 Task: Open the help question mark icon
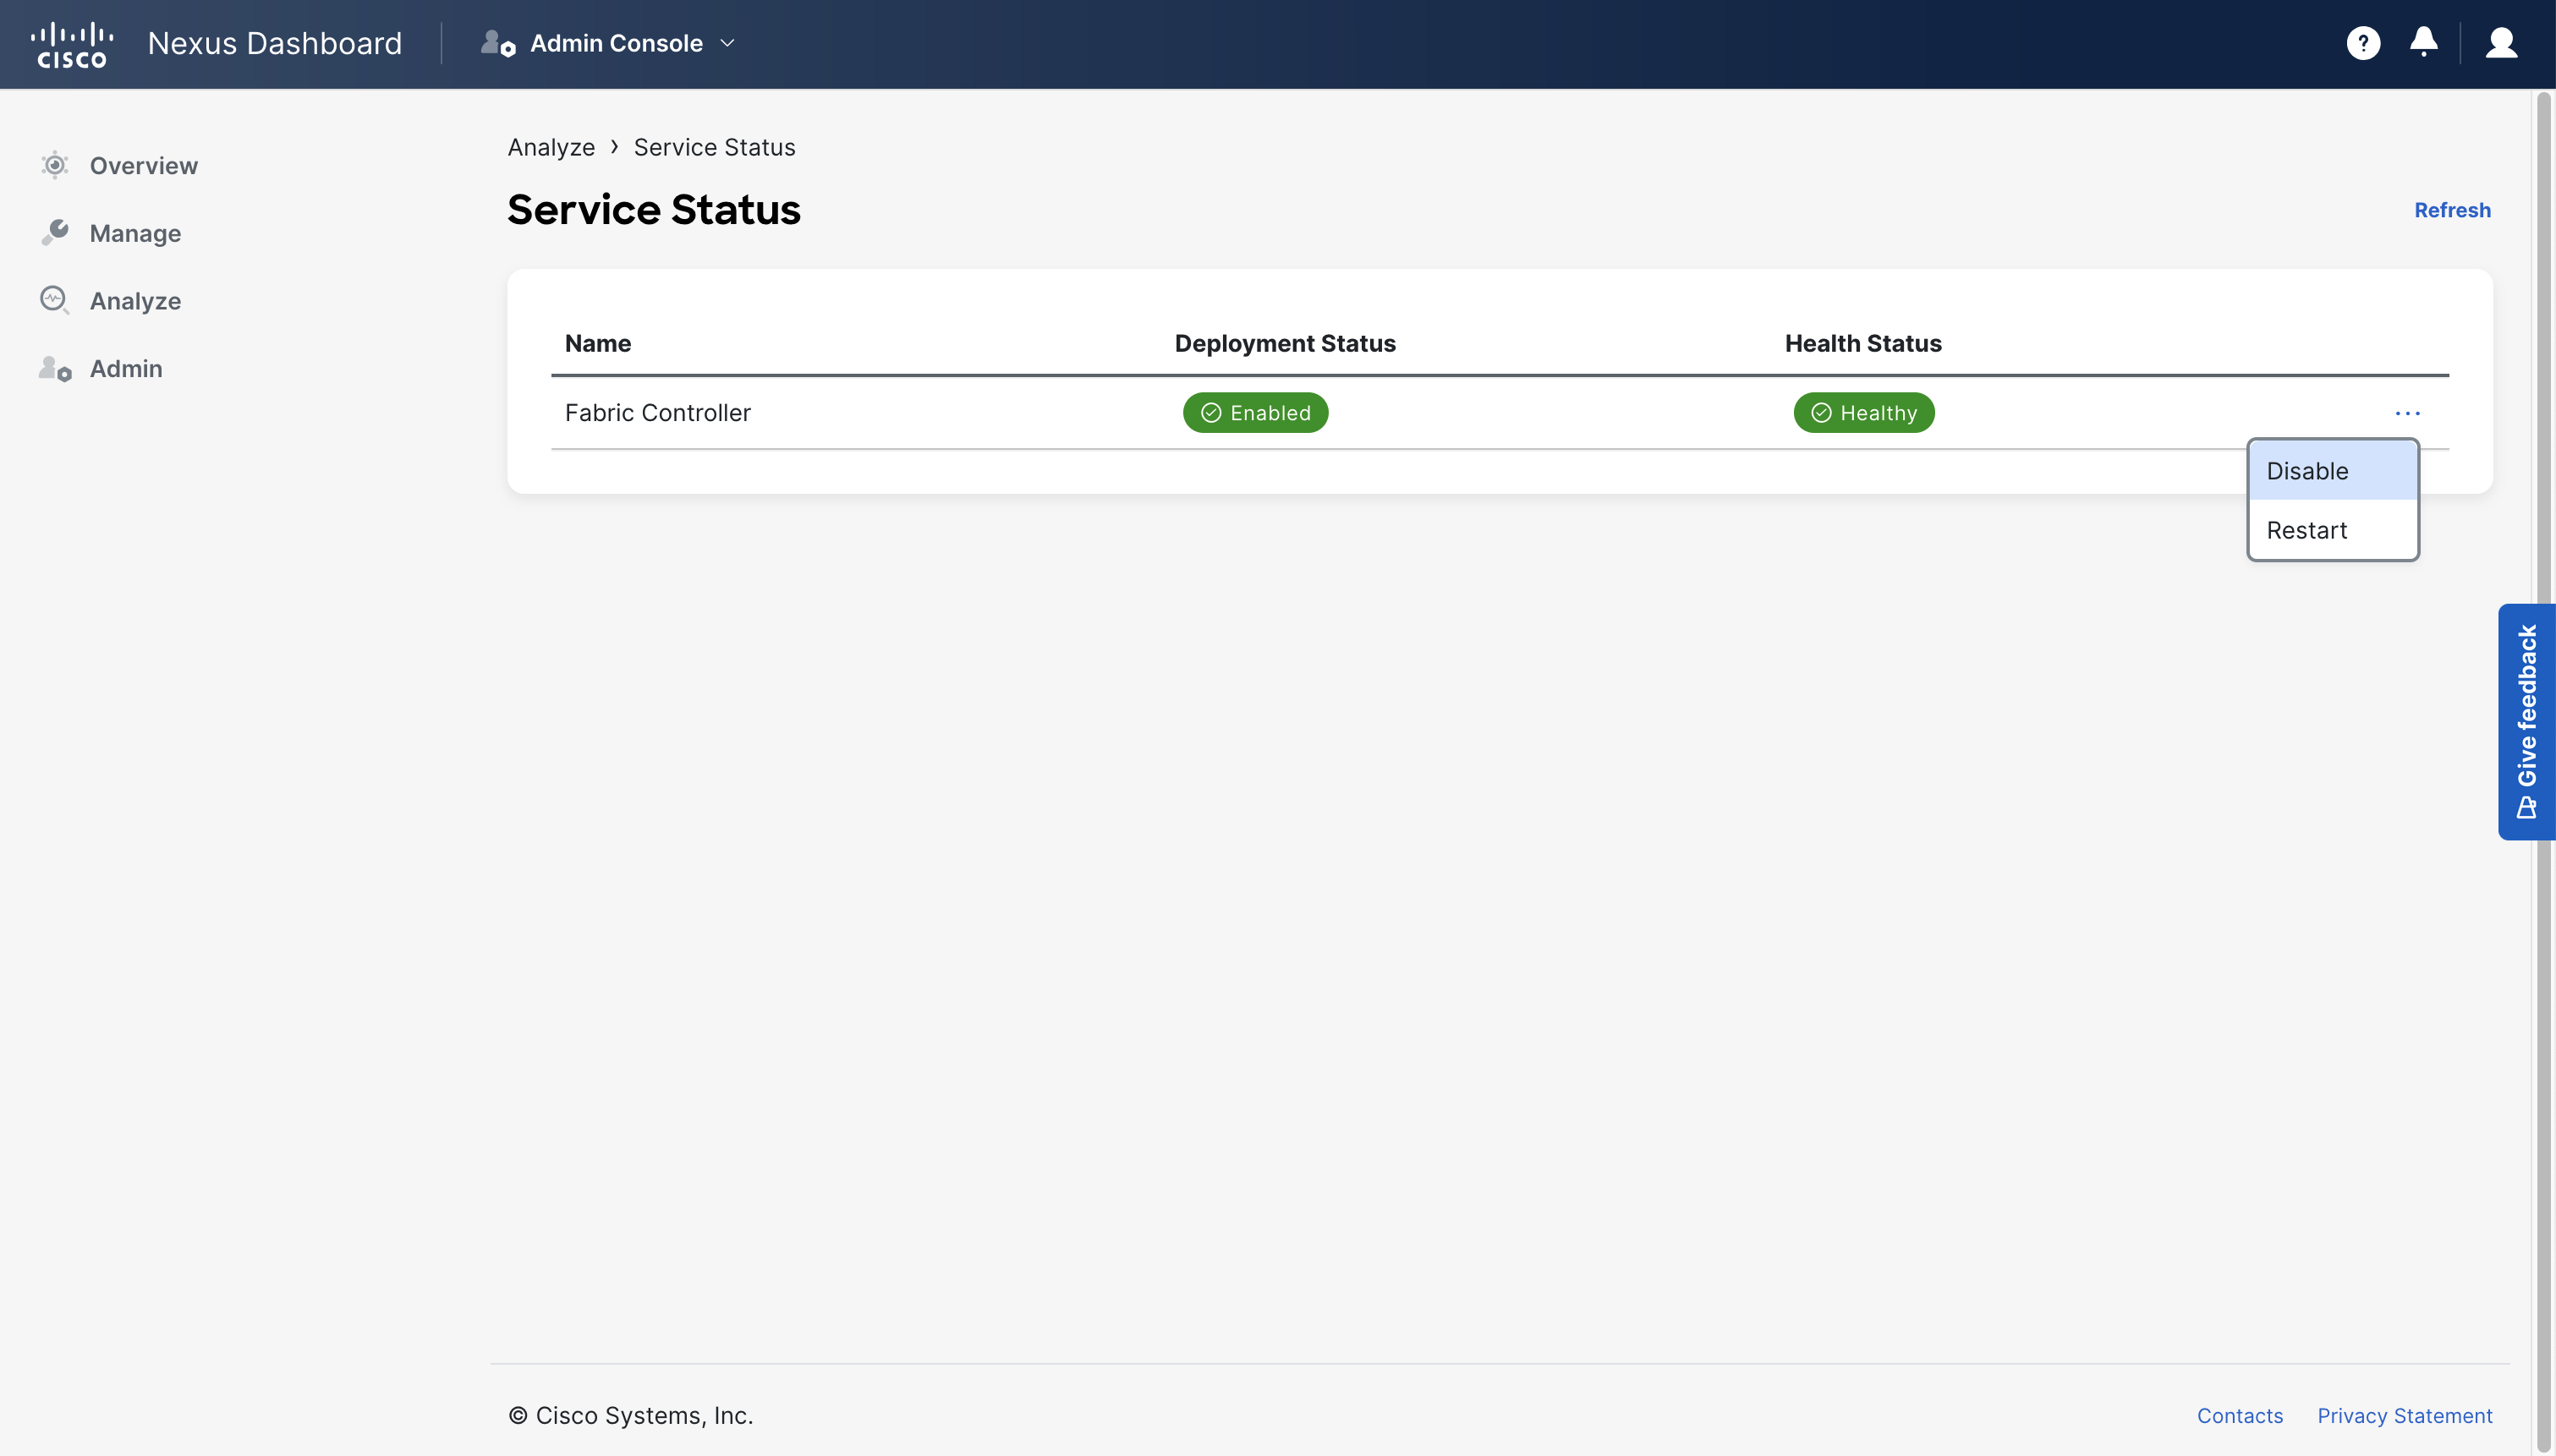[2363, 43]
